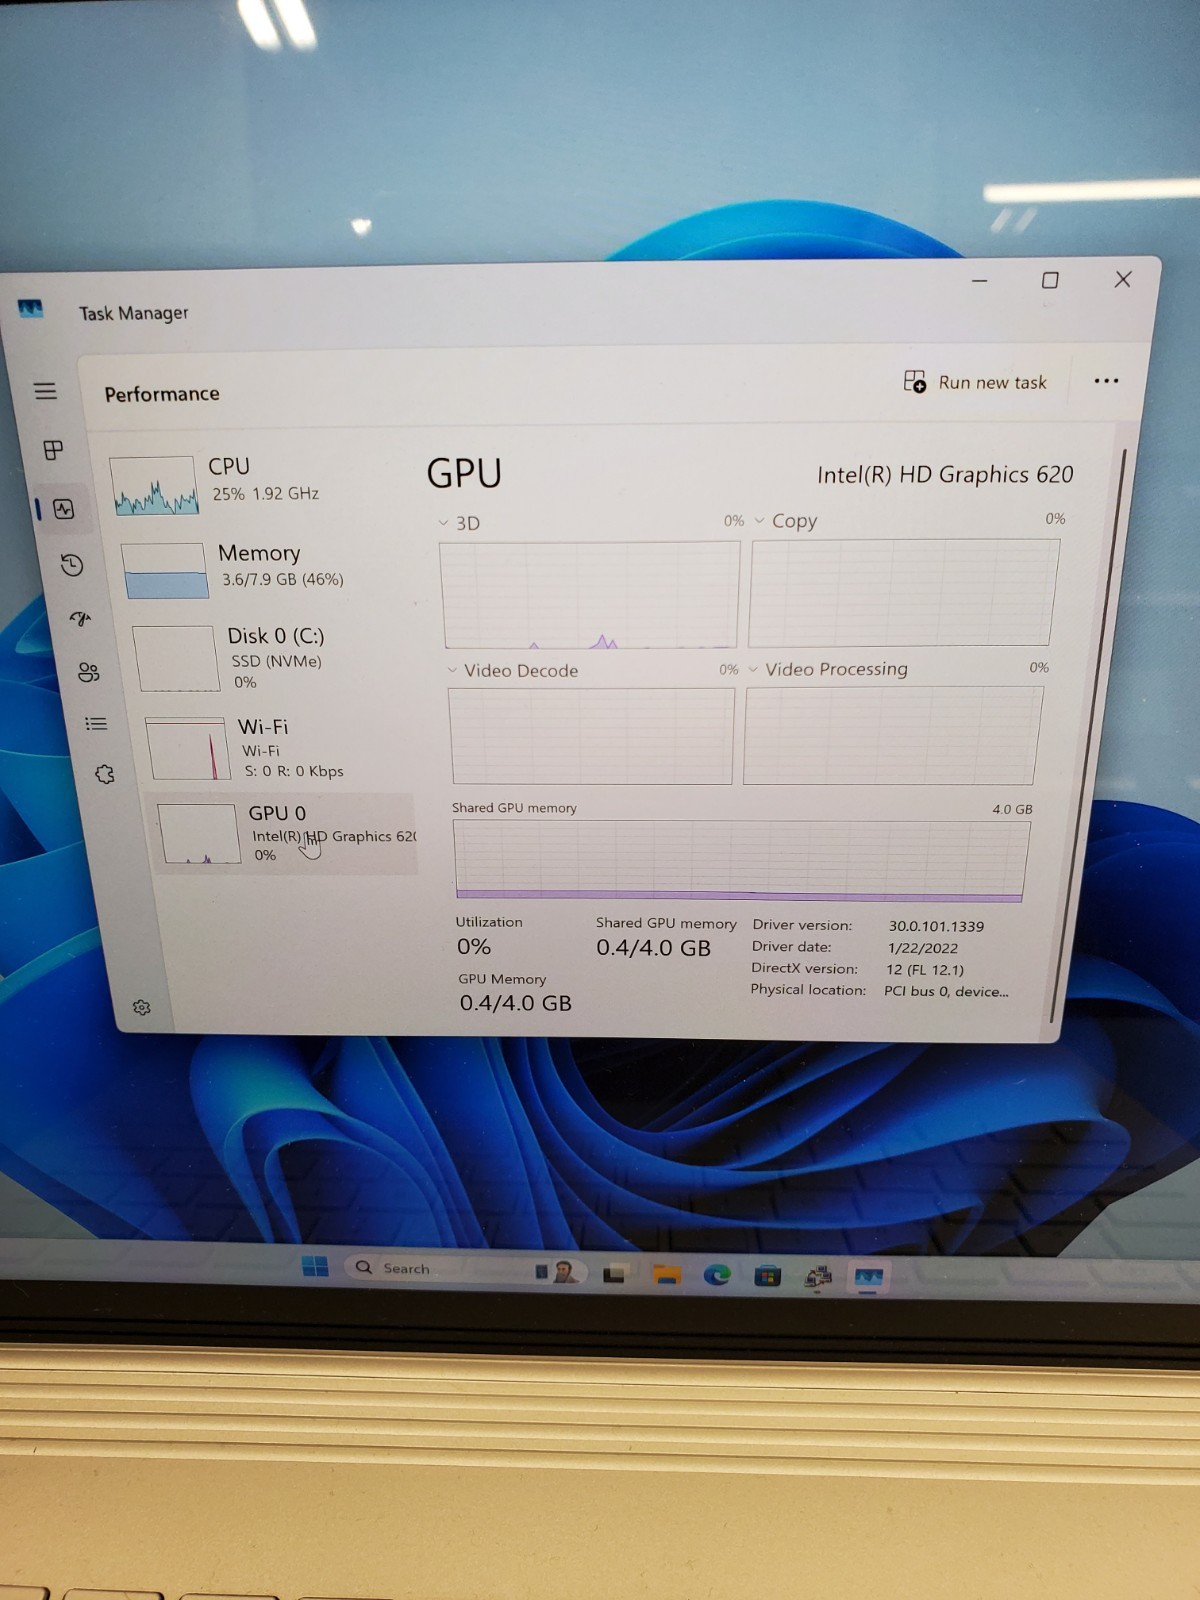Open the Services page icon

pos(105,774)
